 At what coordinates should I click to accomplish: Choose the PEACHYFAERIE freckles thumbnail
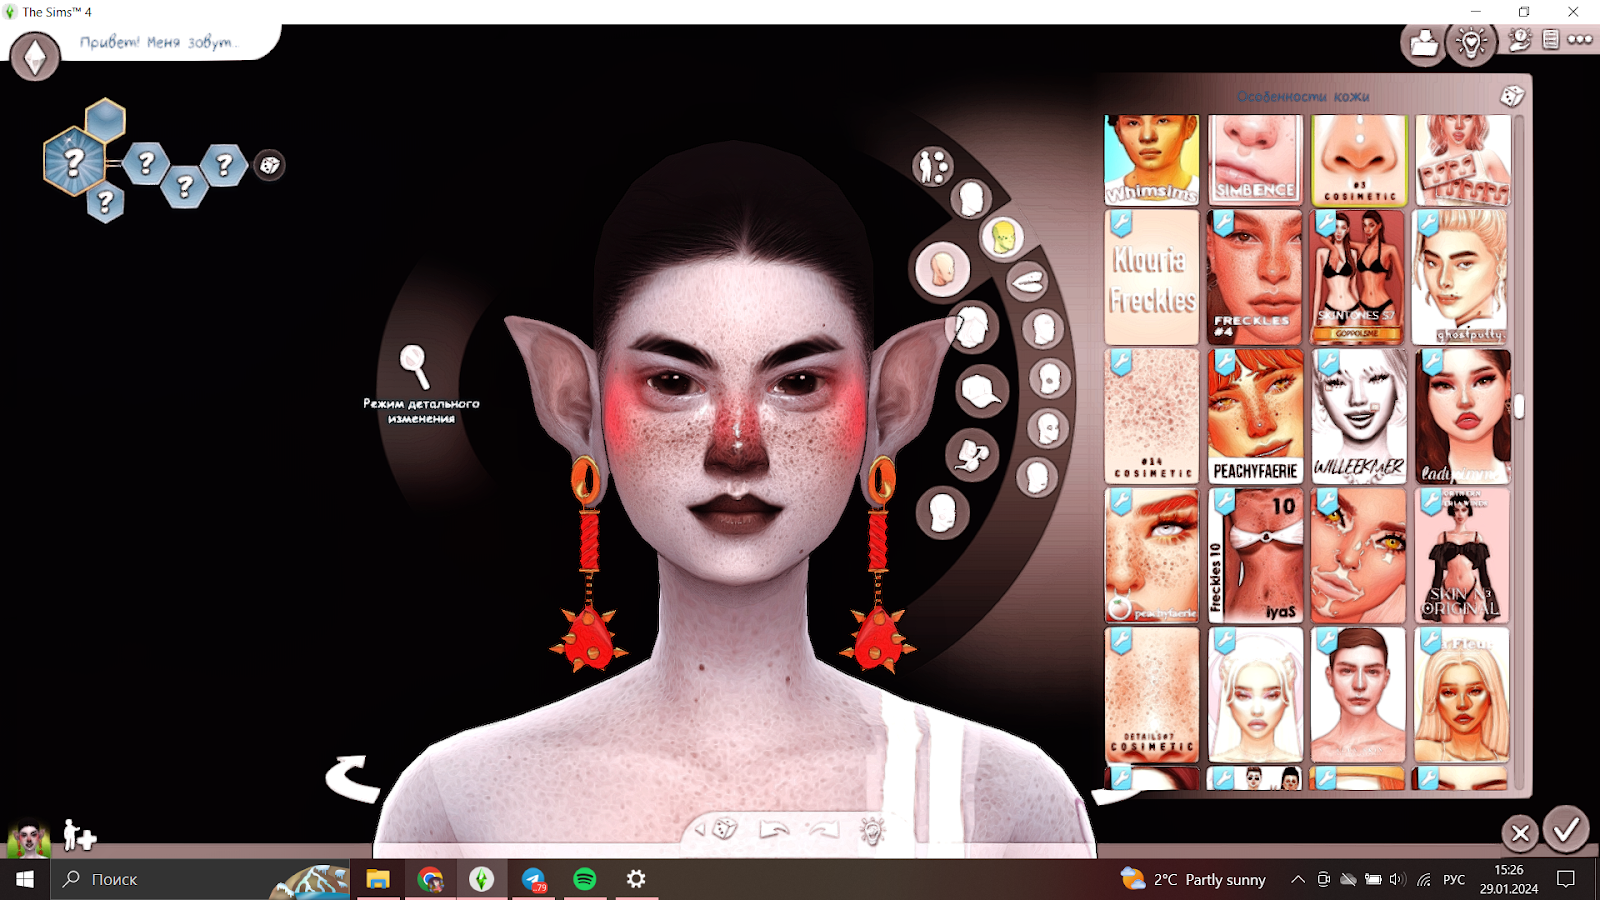coord(1255,416)
